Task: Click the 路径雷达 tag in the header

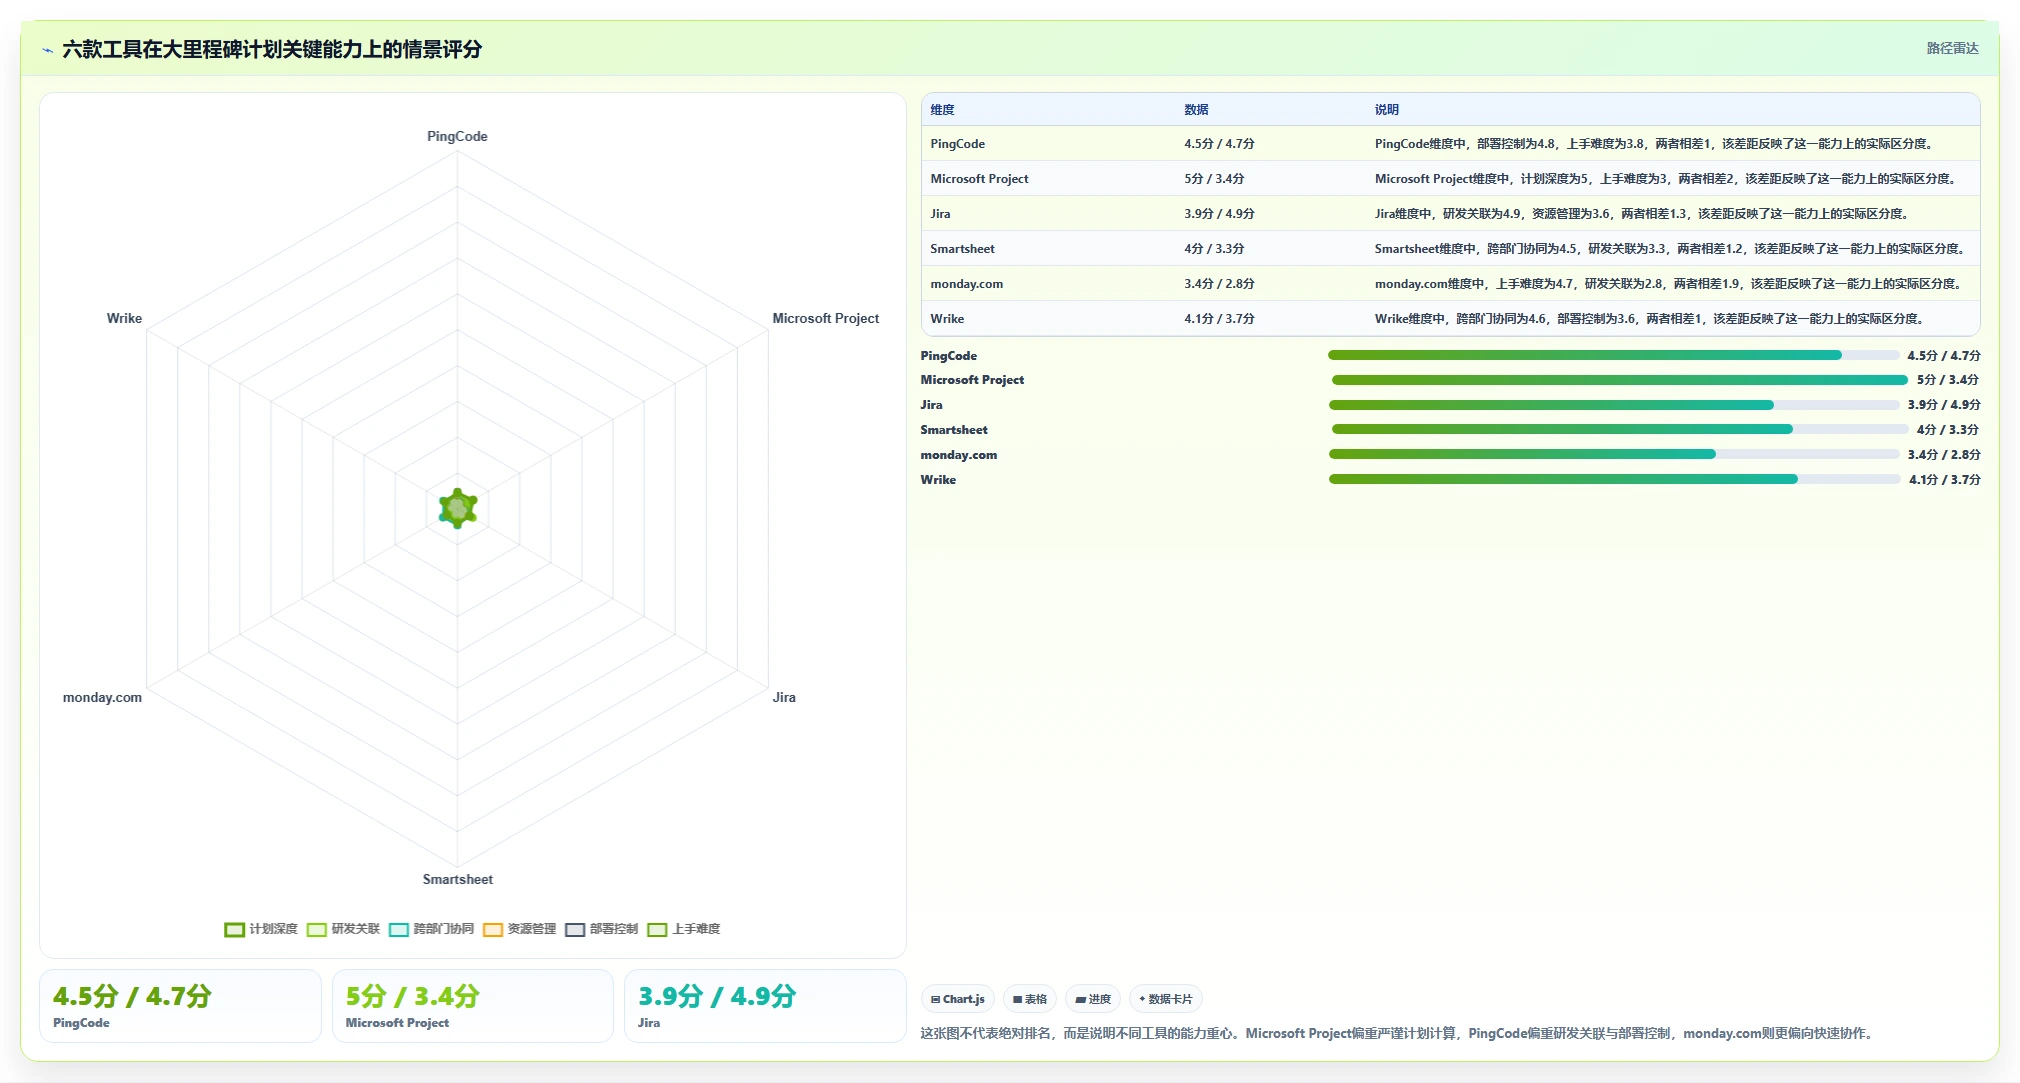Action: coord(1952,48)
